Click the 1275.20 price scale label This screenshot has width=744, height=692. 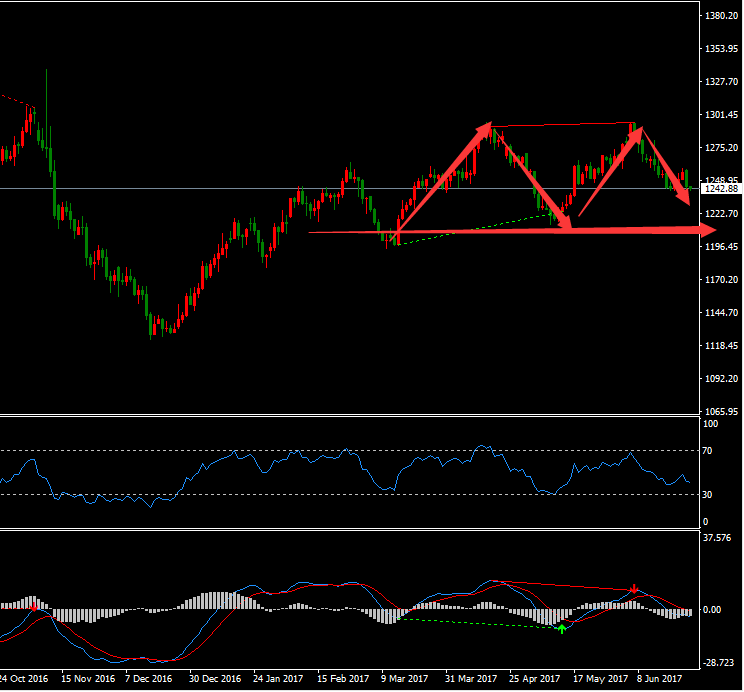click(x=721, y=148)
